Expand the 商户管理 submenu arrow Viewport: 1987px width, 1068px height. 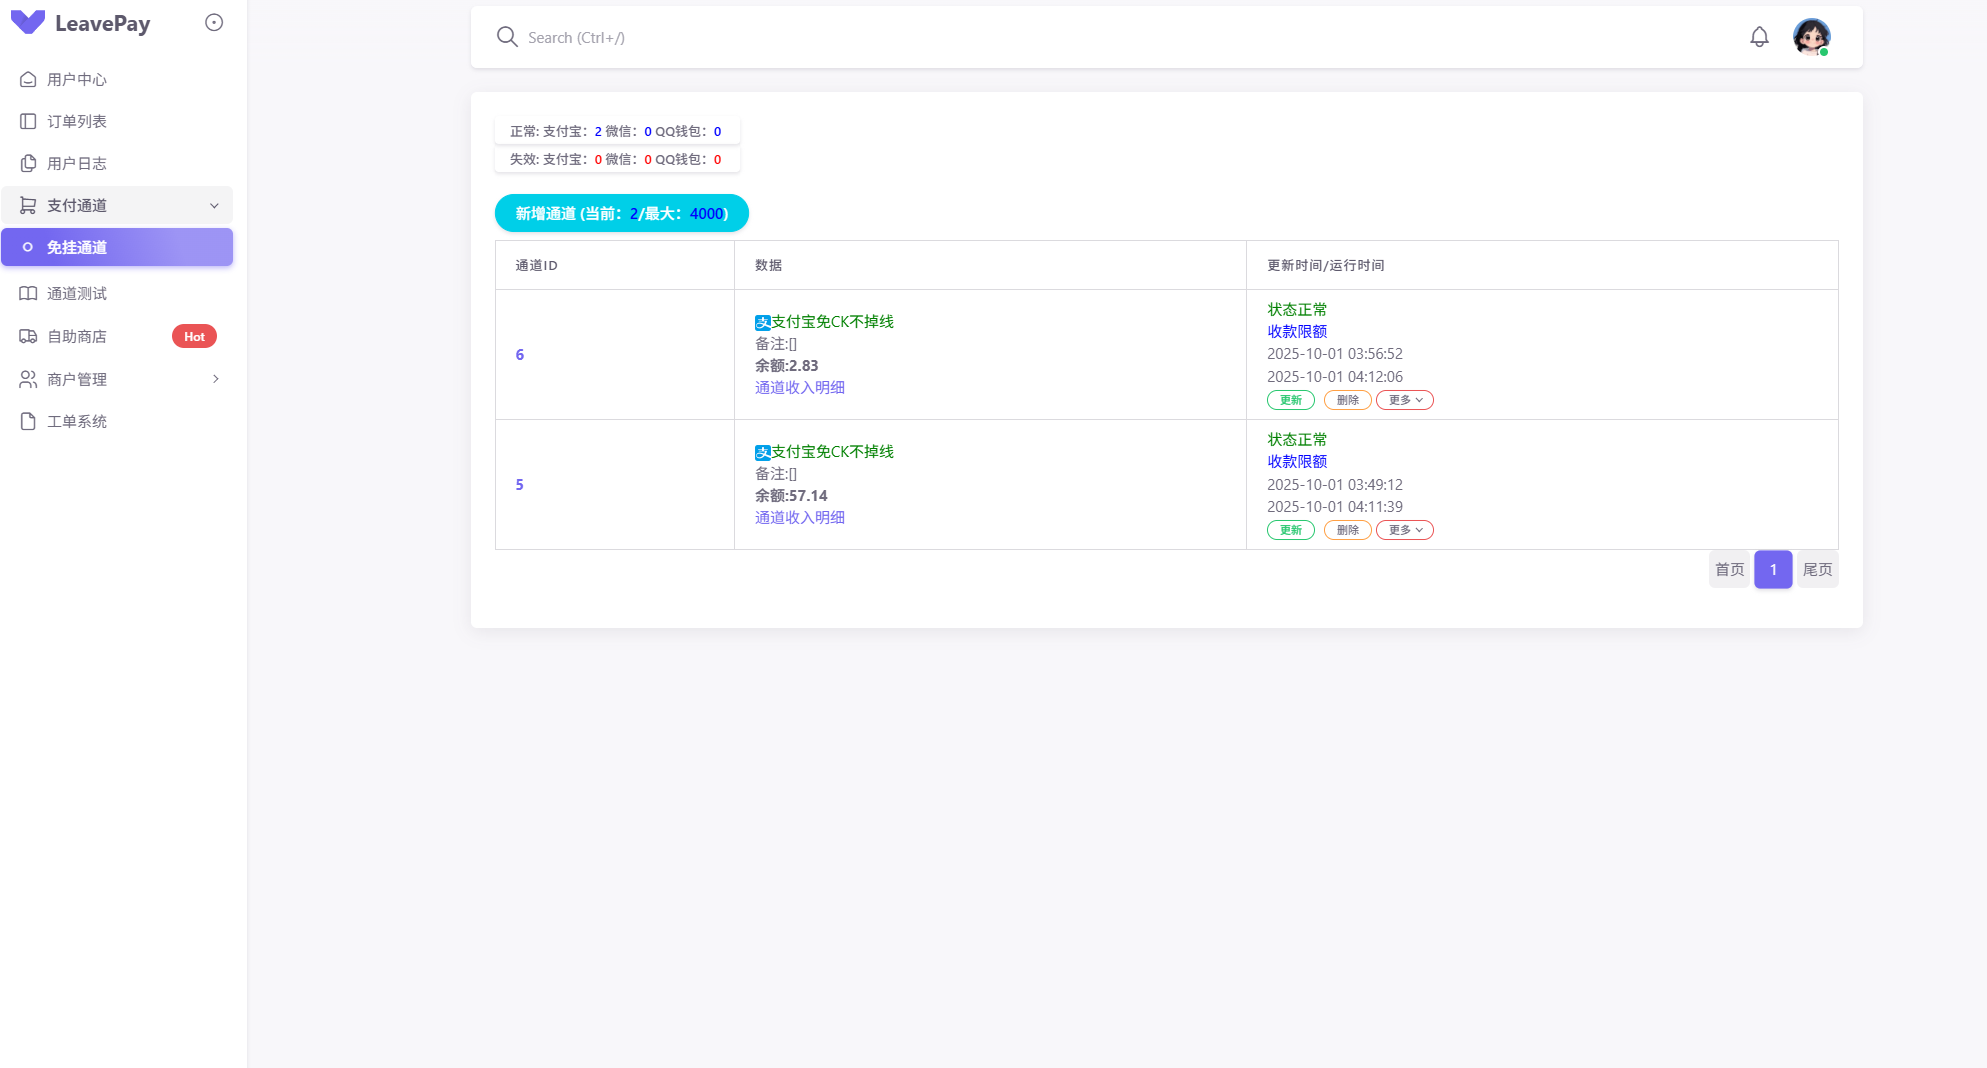215,379
